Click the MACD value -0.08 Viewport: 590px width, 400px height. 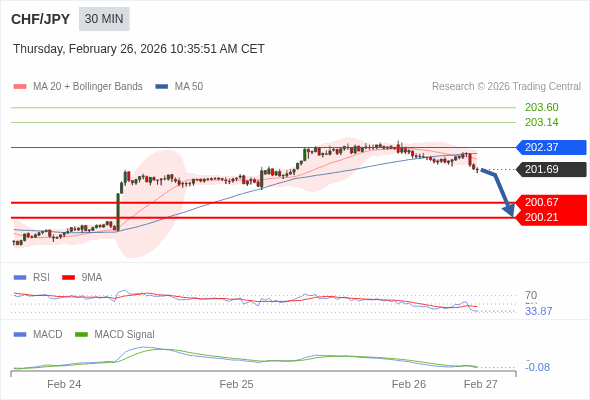pyautogui.click(x=538, y=367)
